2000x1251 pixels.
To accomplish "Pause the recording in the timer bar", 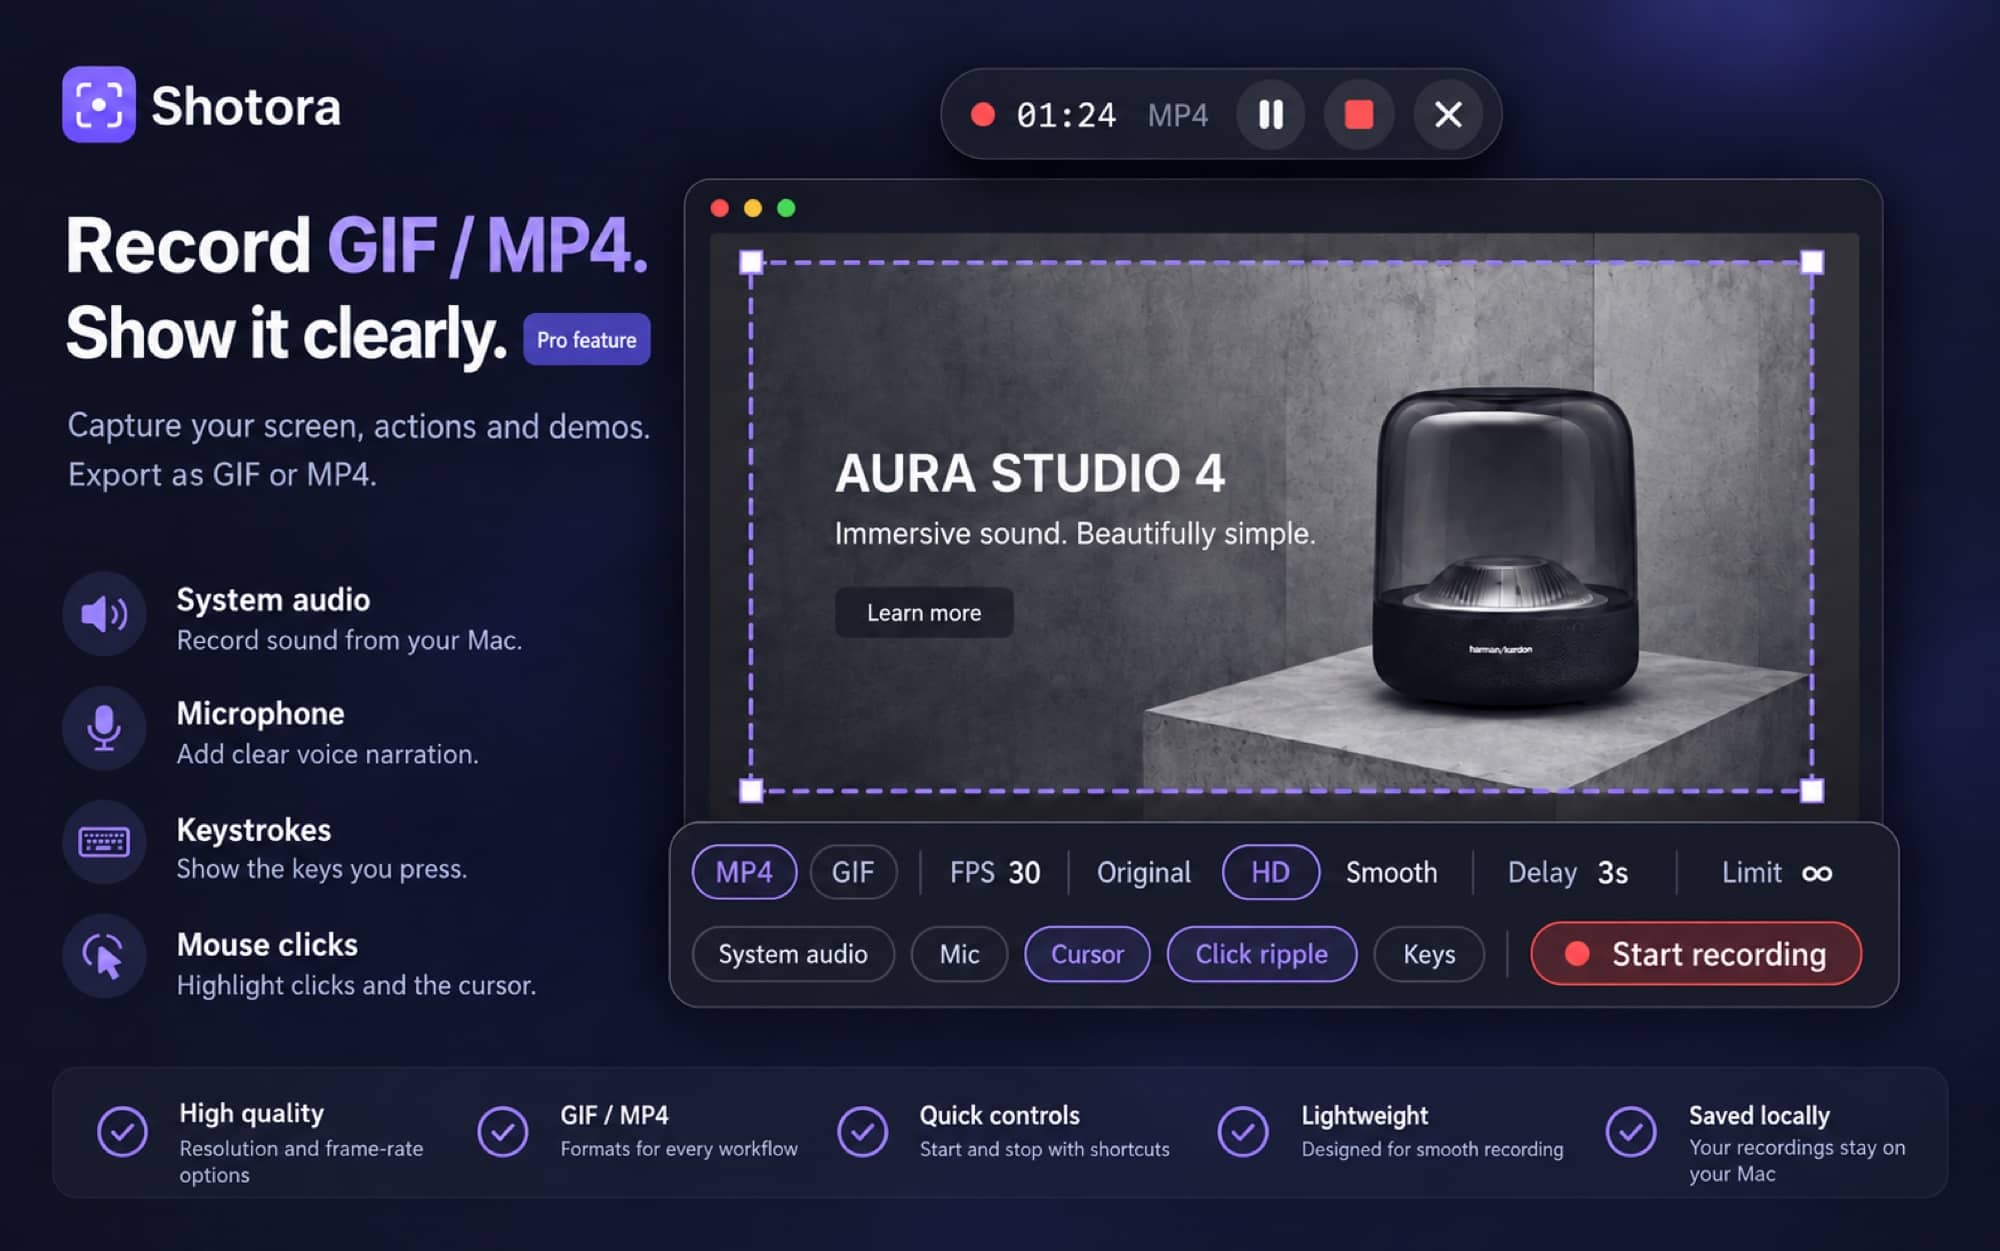I will 1270,114.
